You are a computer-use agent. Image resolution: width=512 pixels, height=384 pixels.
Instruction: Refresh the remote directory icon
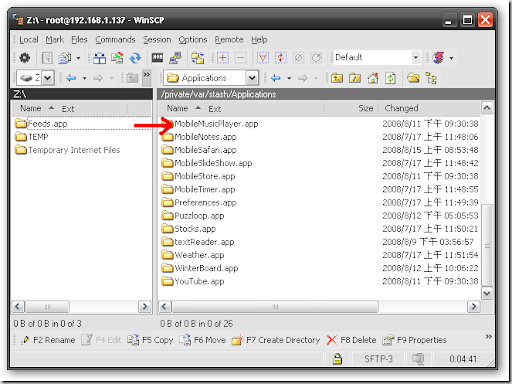coord(390,78)
